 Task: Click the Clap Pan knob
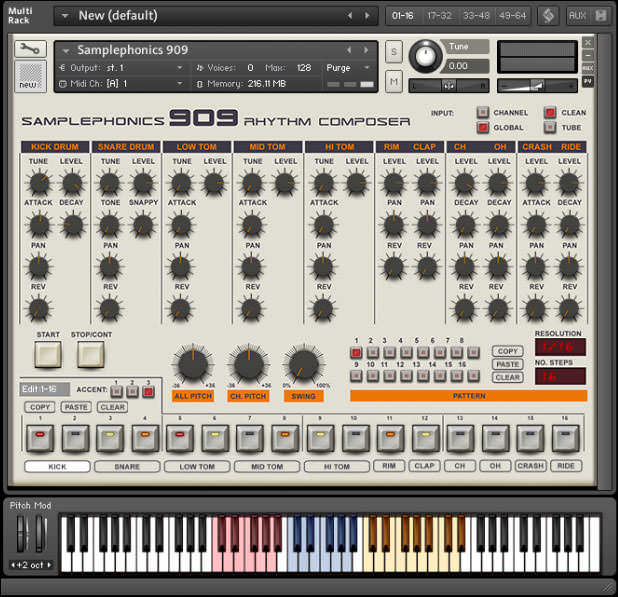point(427,225)
